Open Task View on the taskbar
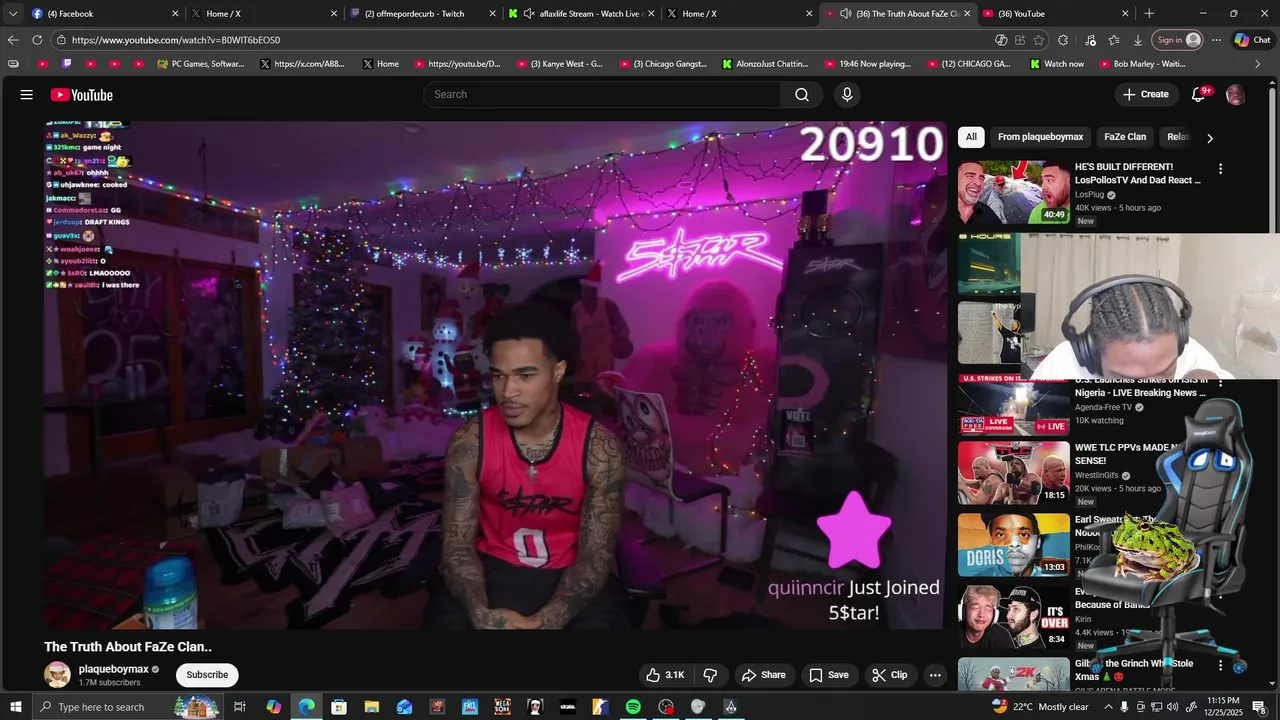 240,707
